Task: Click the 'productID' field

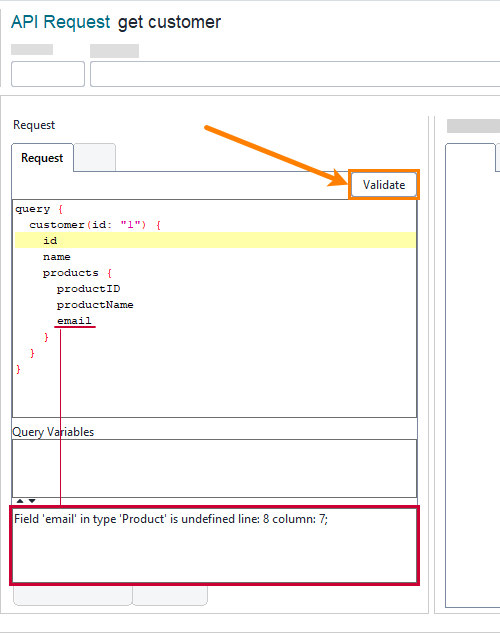Action: 88,289
